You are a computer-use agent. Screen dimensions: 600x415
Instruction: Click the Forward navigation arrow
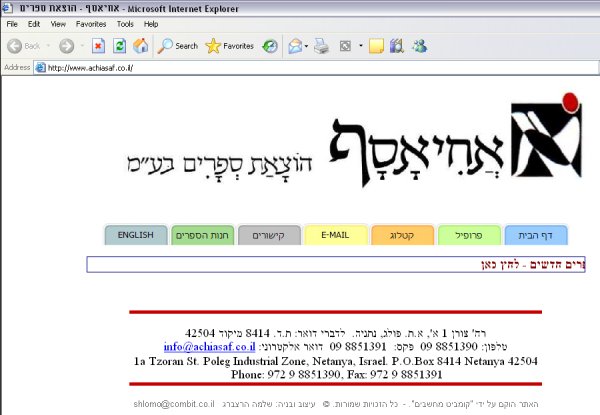click(x=67, y=46)
